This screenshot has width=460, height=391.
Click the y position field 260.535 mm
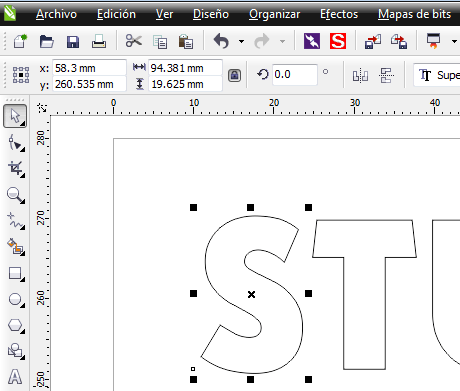pos(89,84)
